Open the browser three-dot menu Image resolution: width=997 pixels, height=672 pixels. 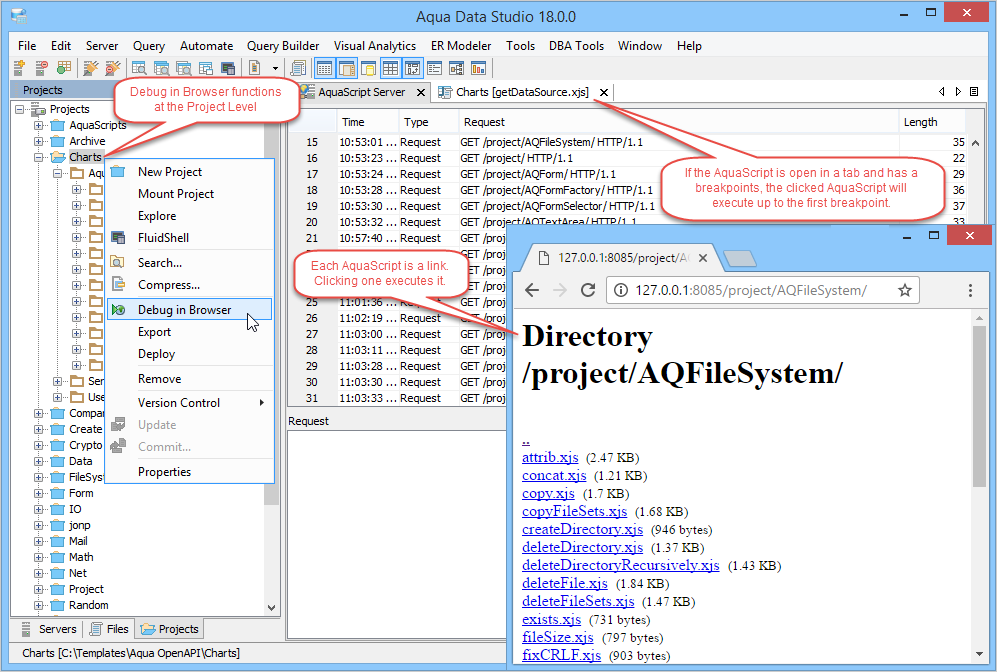(970, 291)
